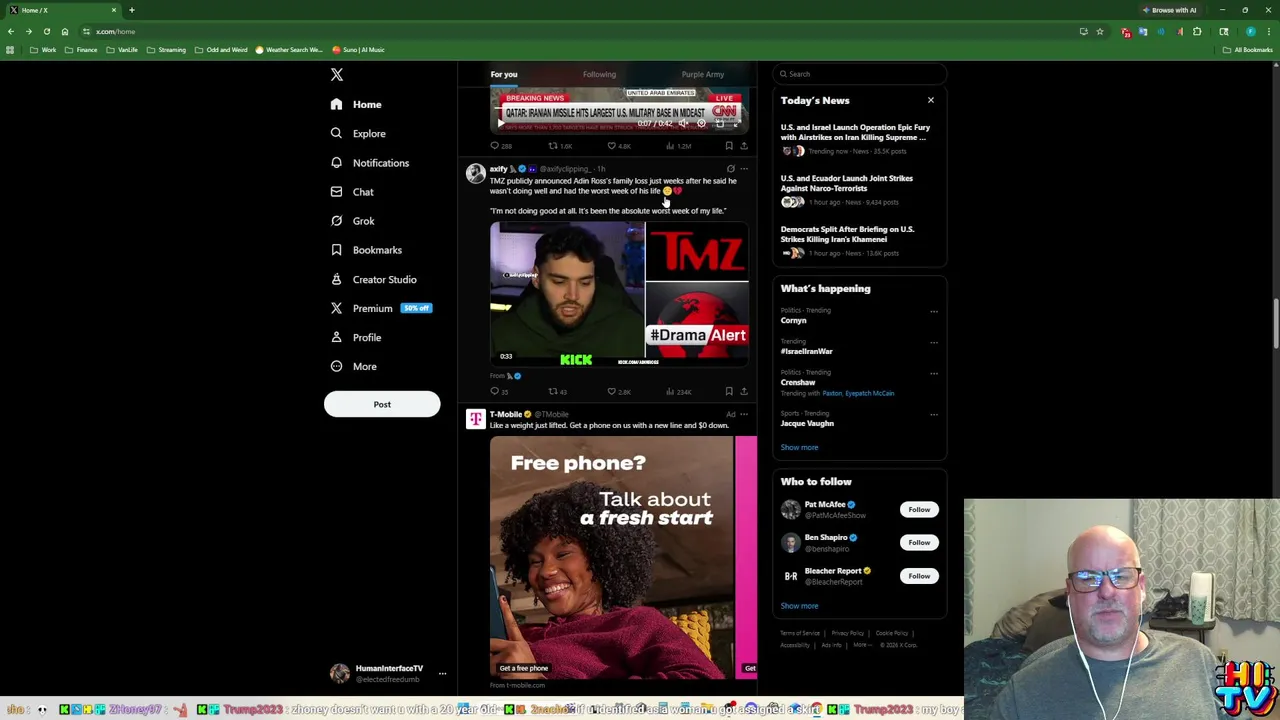Expand the More menu in sidebar

[353, 366]
